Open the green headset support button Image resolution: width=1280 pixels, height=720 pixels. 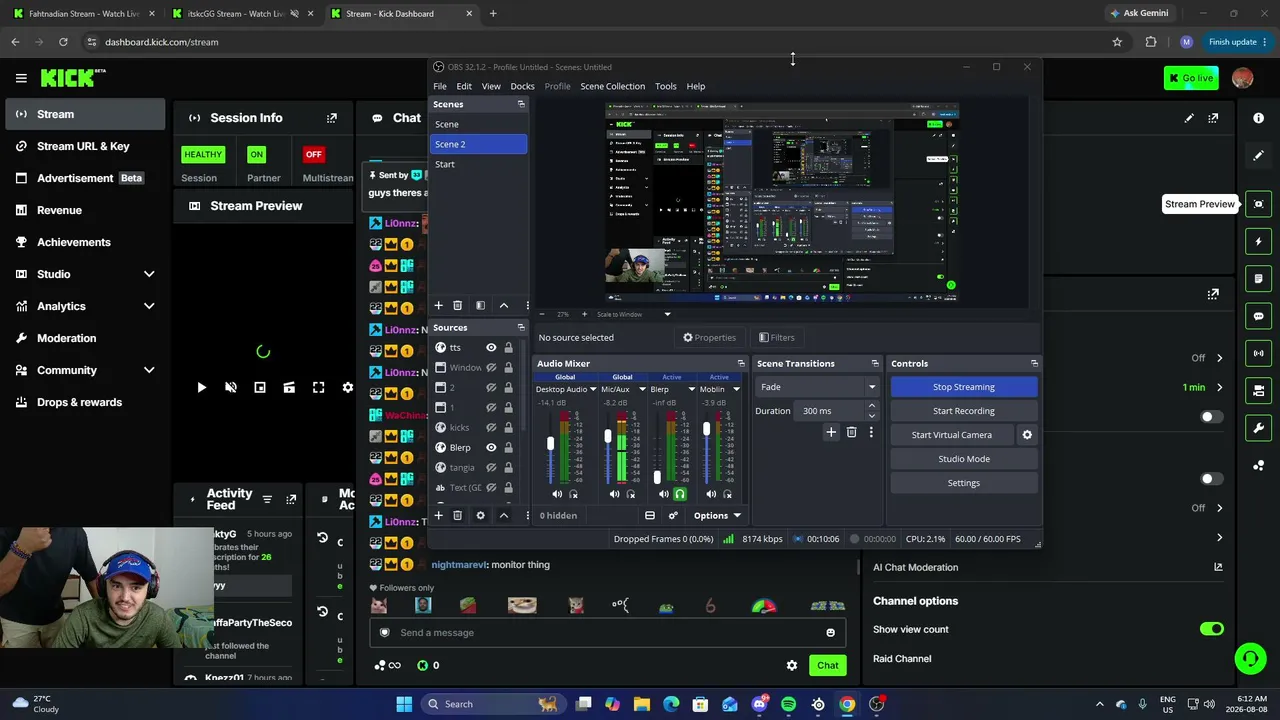click(x=1250, y=658)
